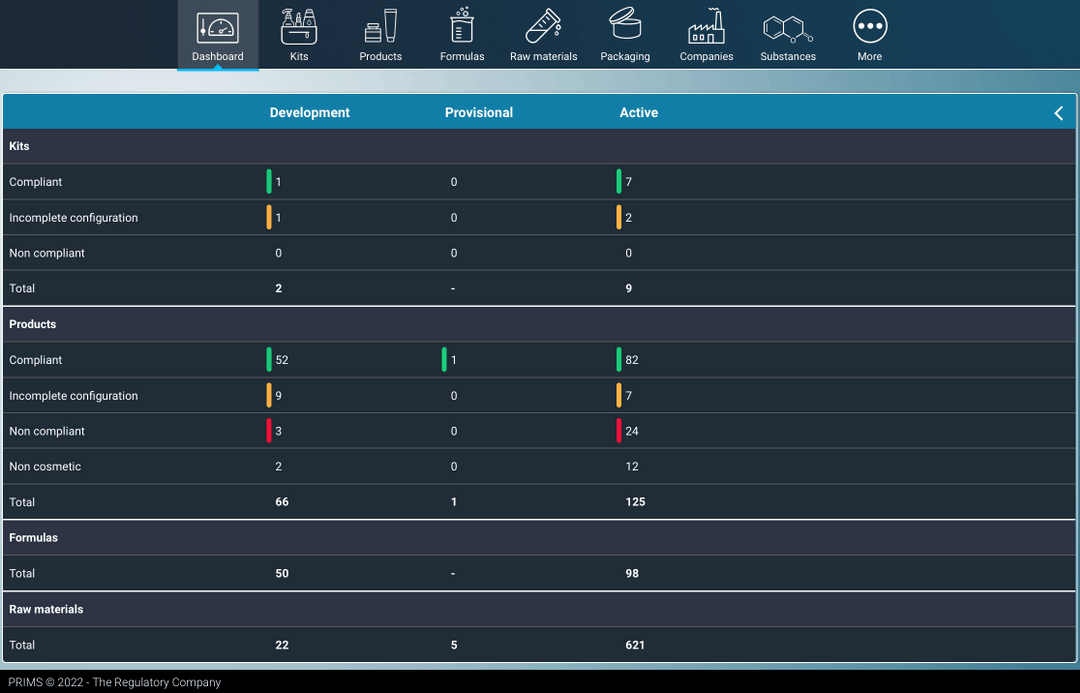Open the Products Total row
This screenshot has width=1080, height=693.
click(x=540, y=502)
